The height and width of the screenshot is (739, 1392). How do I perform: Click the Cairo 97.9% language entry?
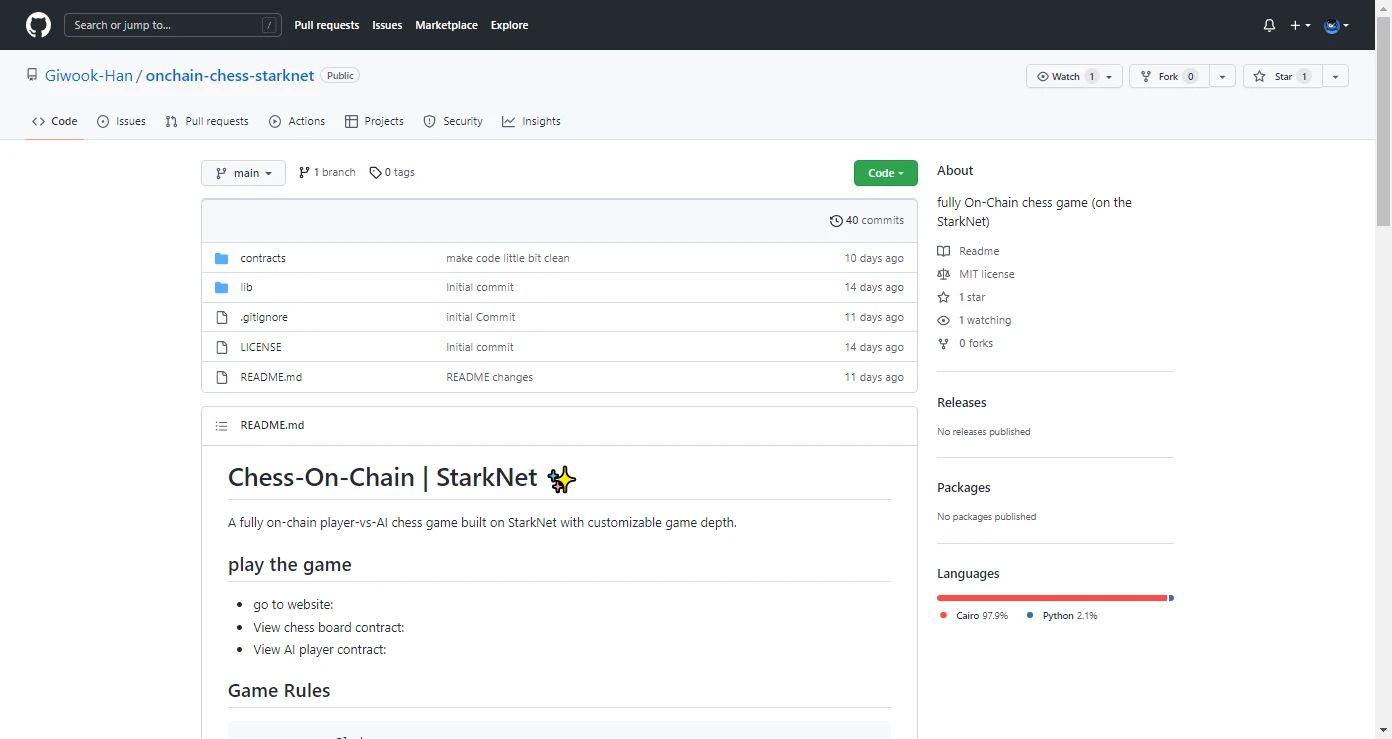[x=973, y=616]
